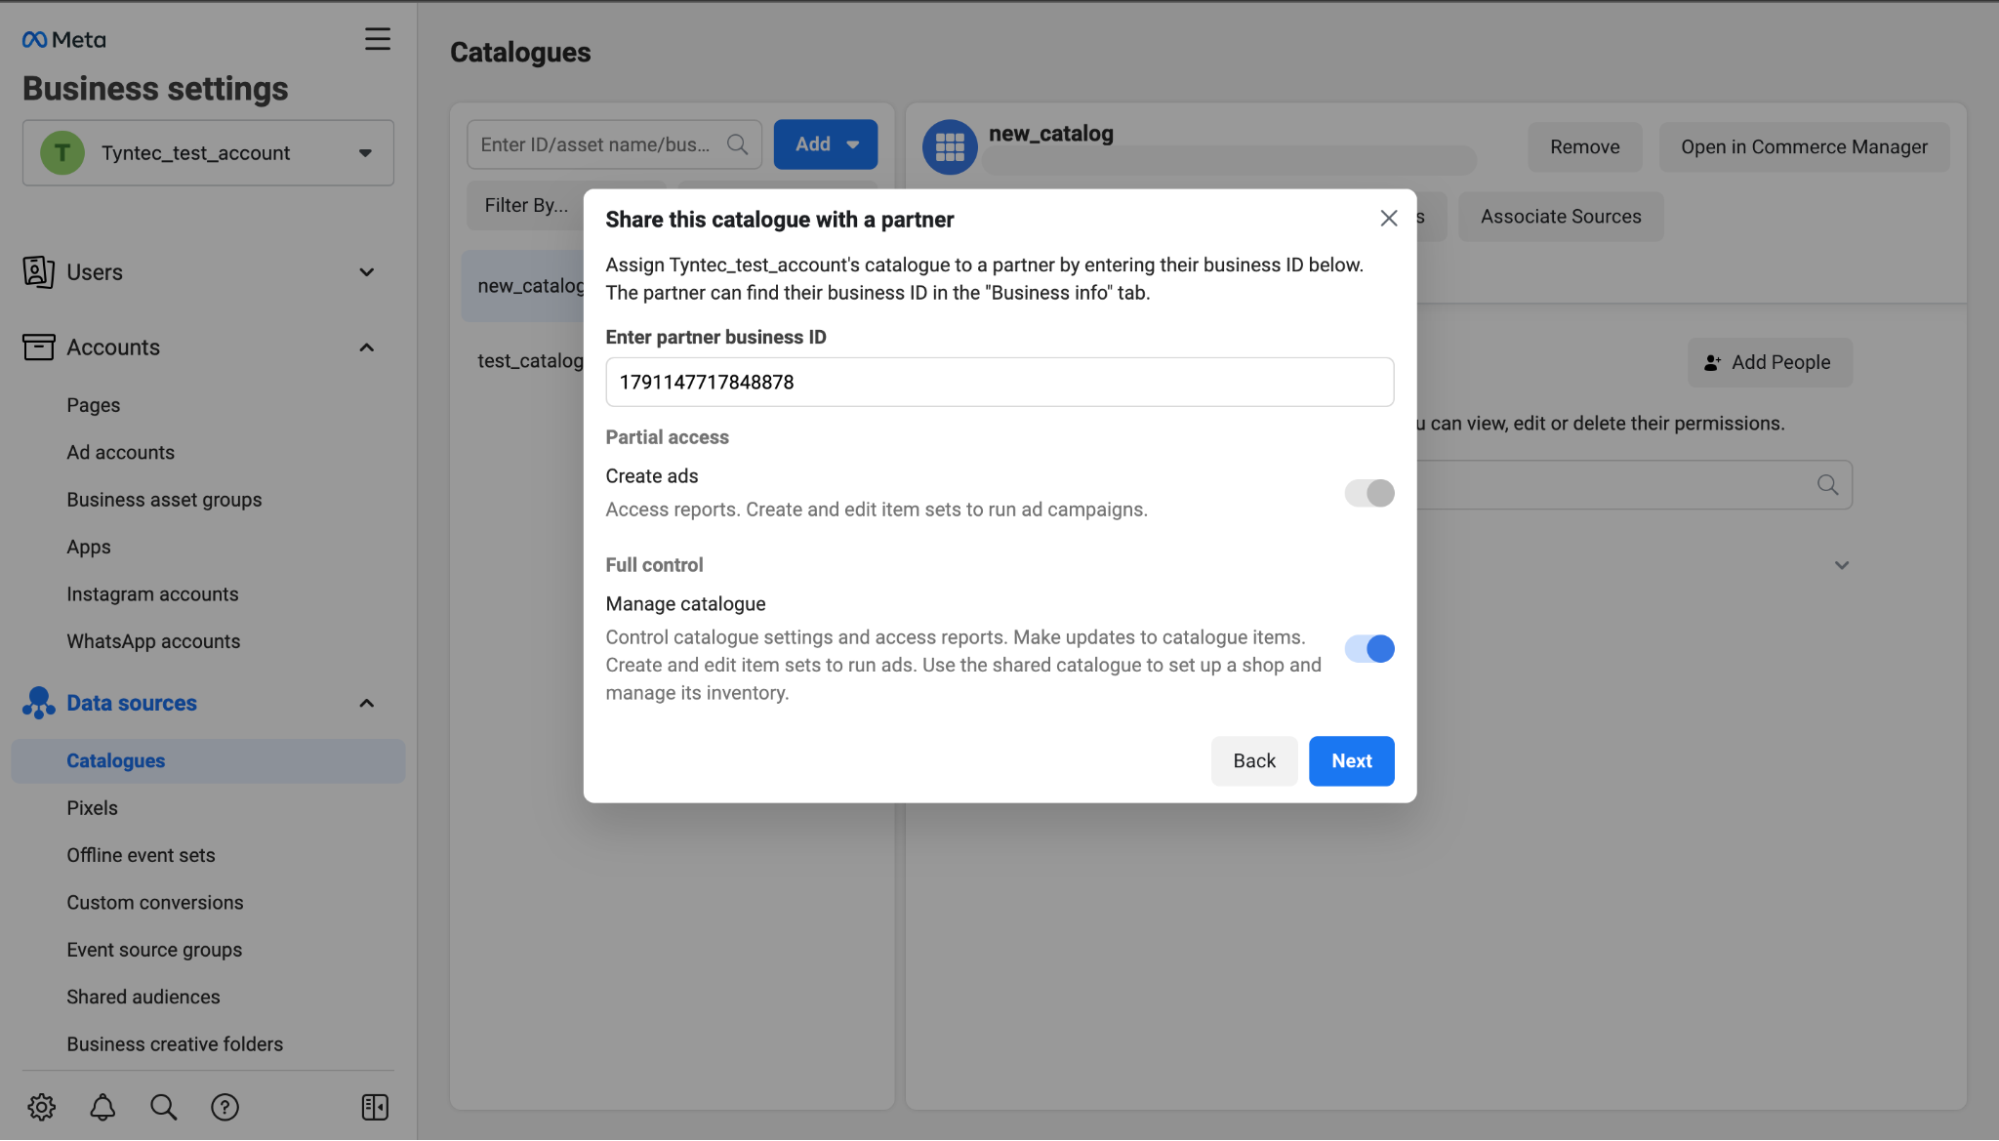The image size is (1999, 1141).
Task: Open Custom conversions
Action: (155, 902)
